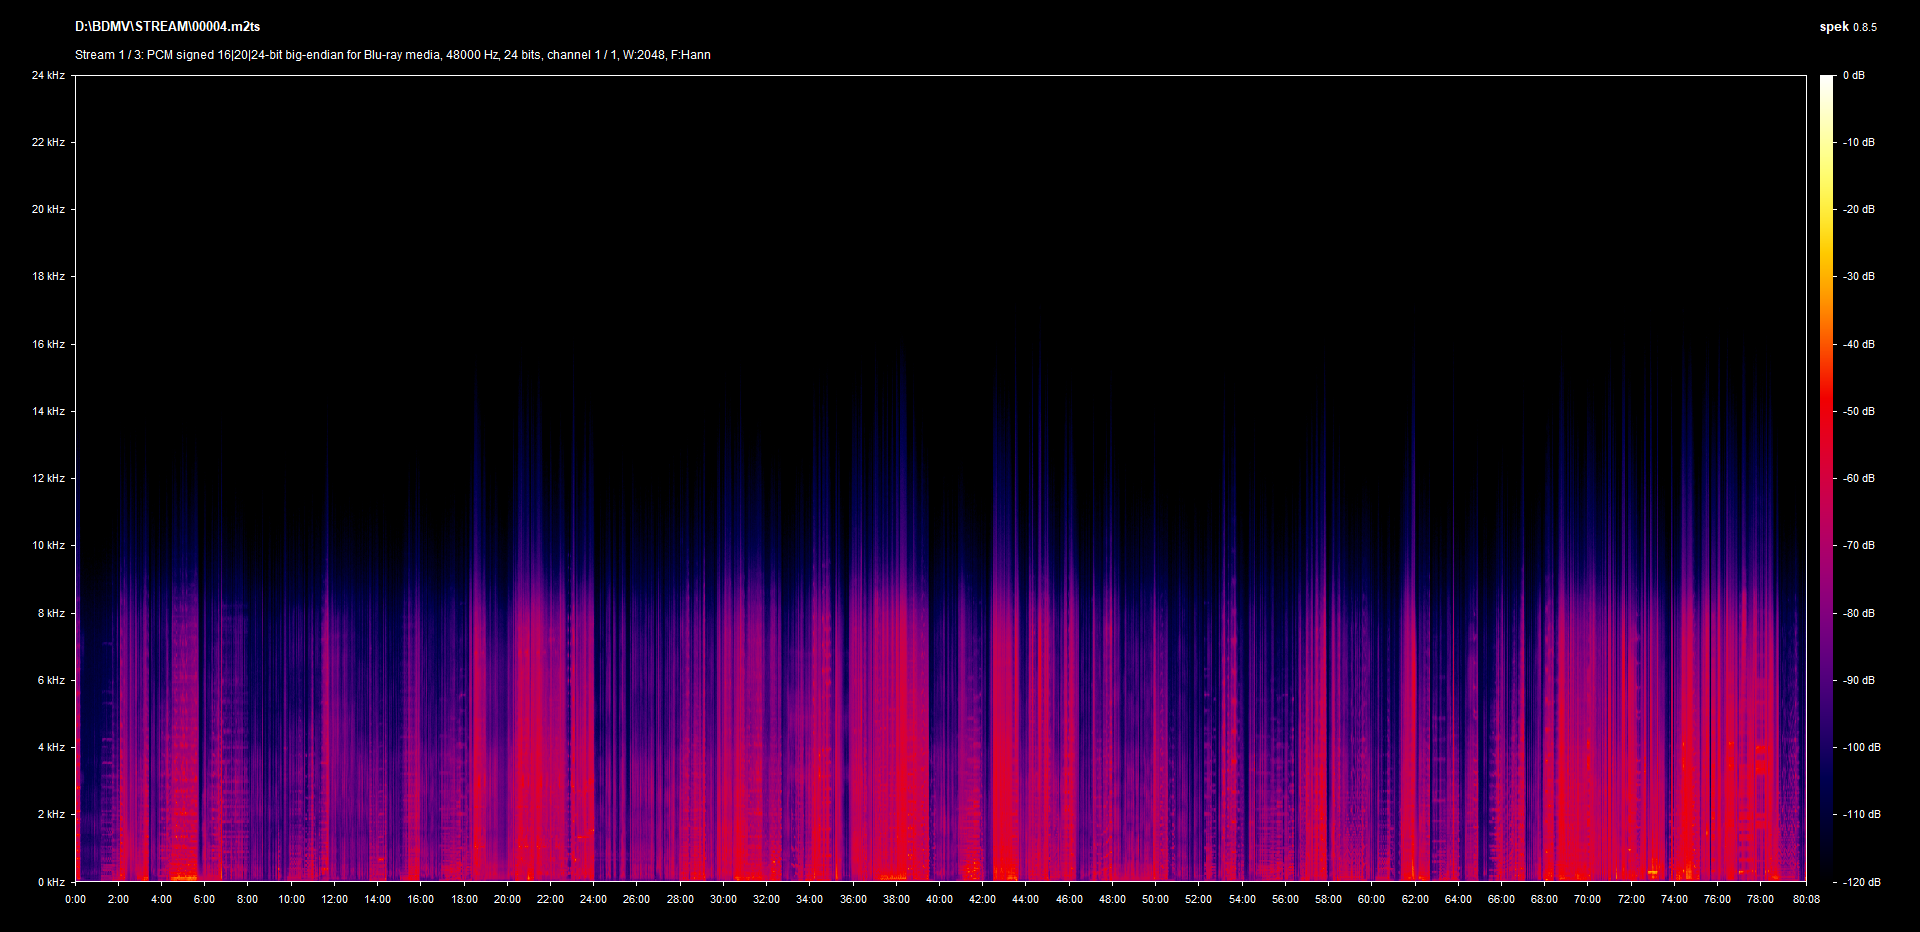The height and width of the screenshot is (932, 1920).
Task: Click the 60:00 time axis marker
Action: click(x=1371, y=899)
